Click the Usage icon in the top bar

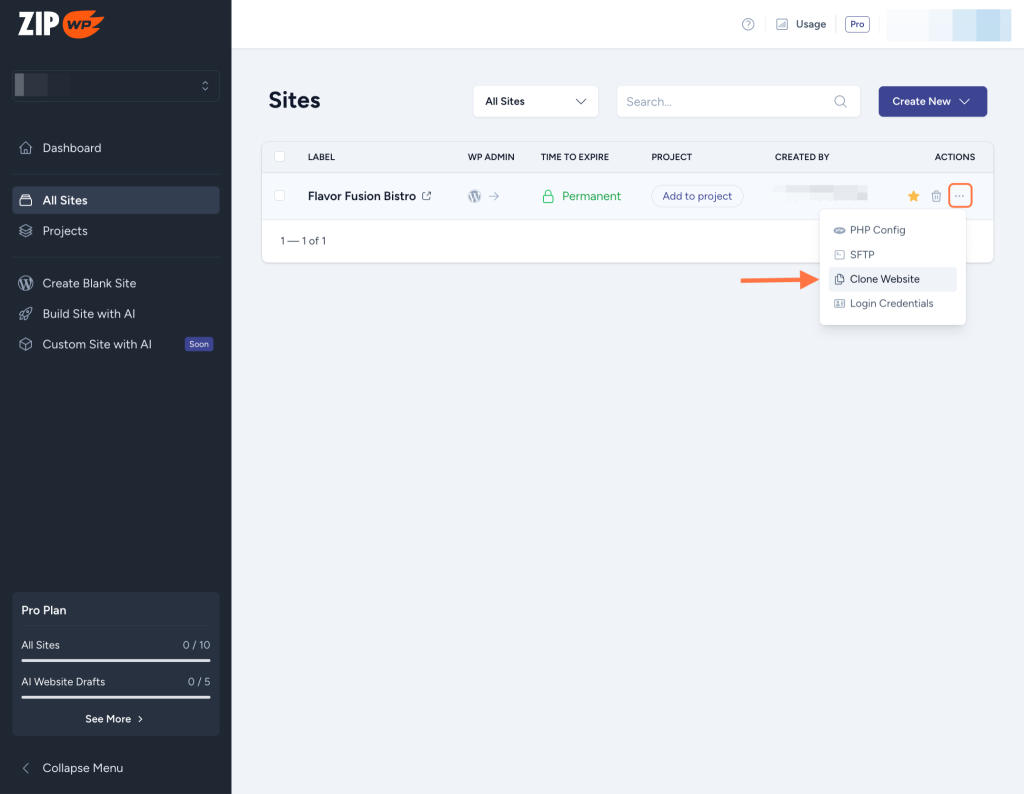781,23
